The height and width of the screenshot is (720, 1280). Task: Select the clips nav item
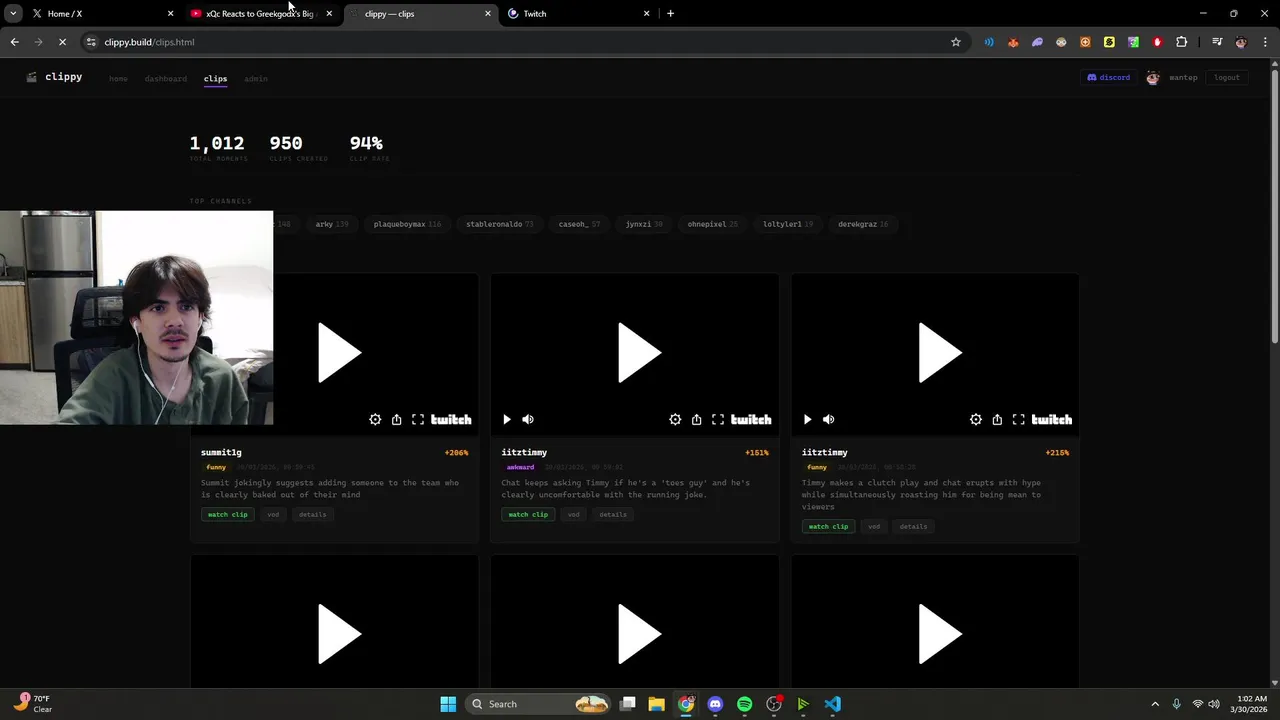point(215,78)
